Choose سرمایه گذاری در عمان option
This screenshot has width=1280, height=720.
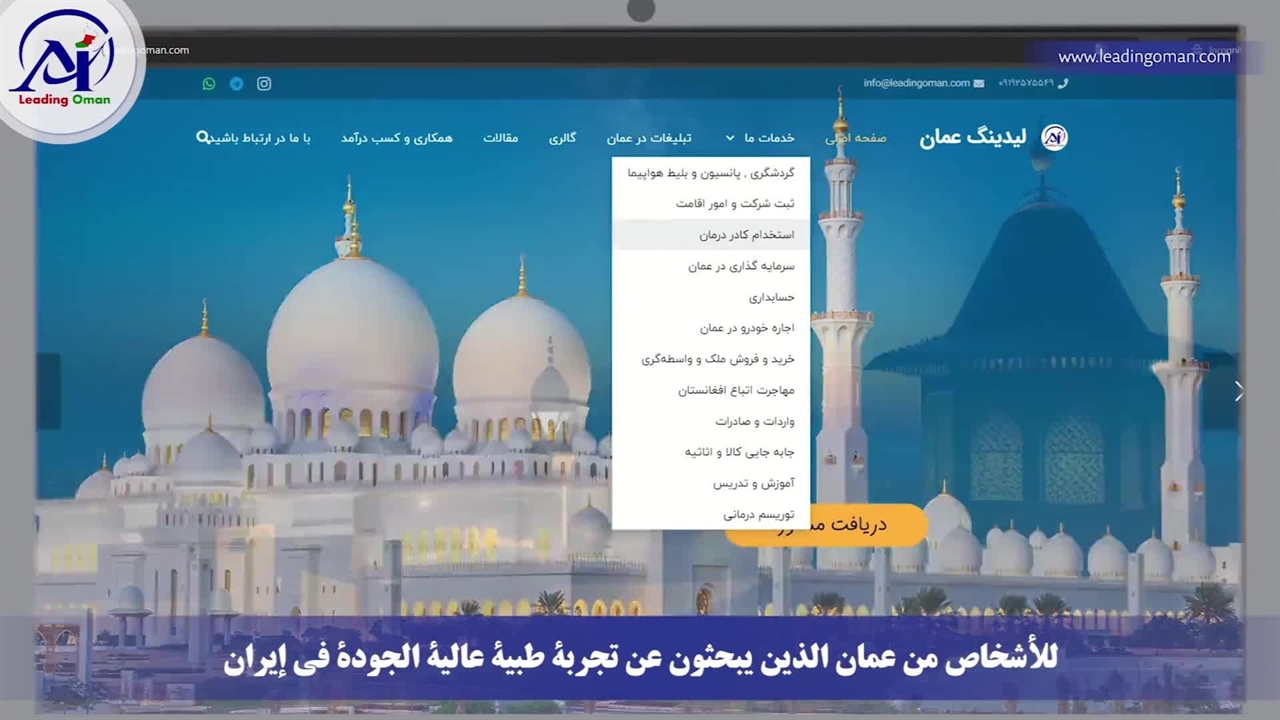coord(741,266)
